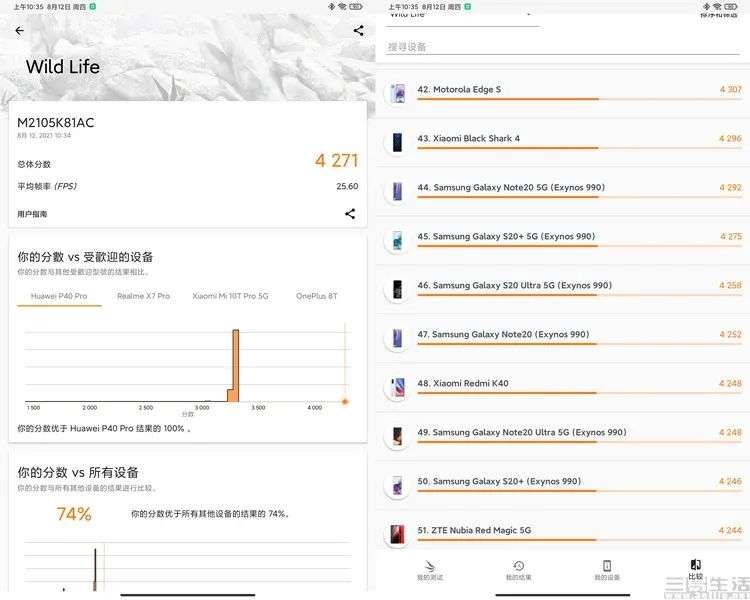This screenshot has height=600, width=750.
Task: Click the Wi-Fi icon in left status bar
Action: coord(342,7)
